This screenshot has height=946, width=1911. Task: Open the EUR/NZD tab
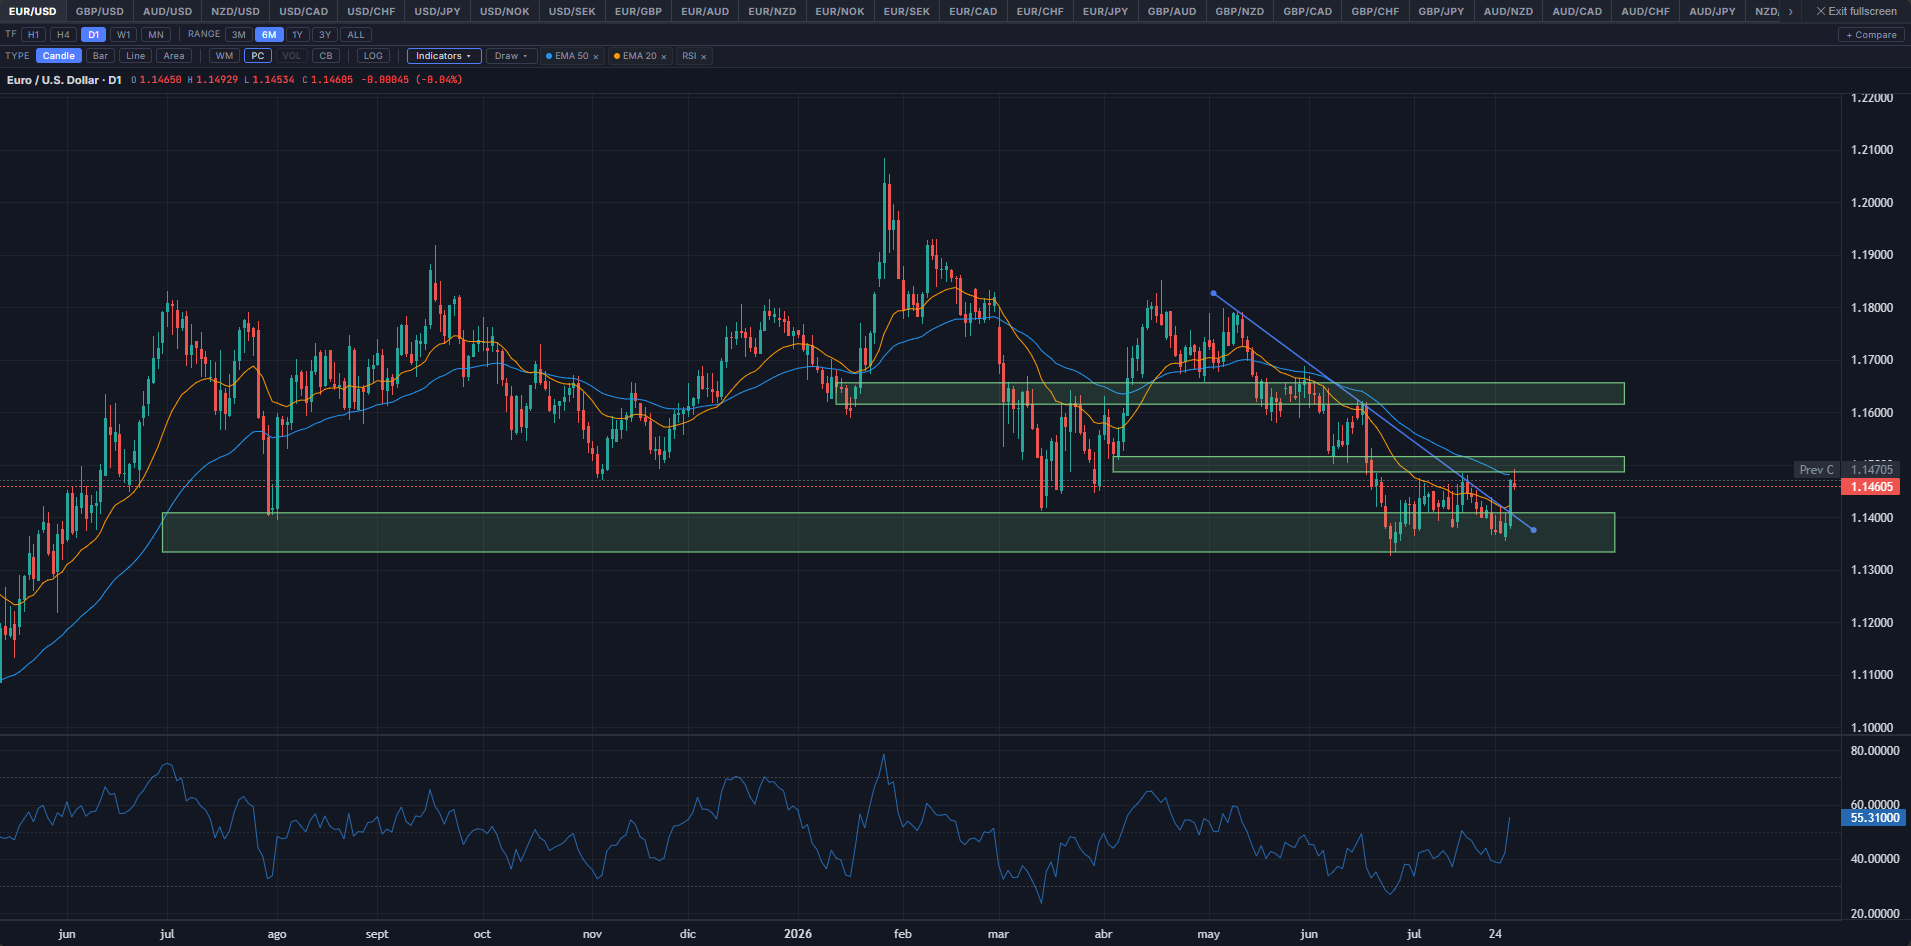click(x=772, y=11)
